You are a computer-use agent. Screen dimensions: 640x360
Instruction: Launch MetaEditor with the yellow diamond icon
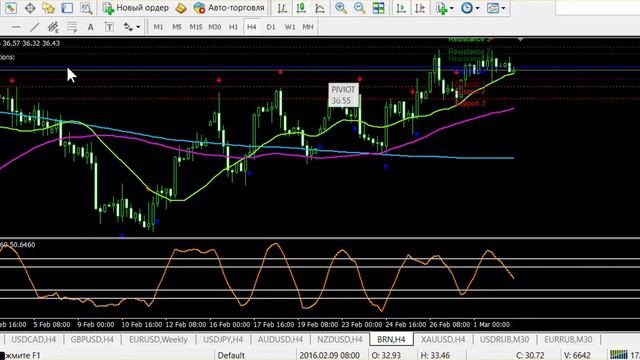click(x=181, y=8)
